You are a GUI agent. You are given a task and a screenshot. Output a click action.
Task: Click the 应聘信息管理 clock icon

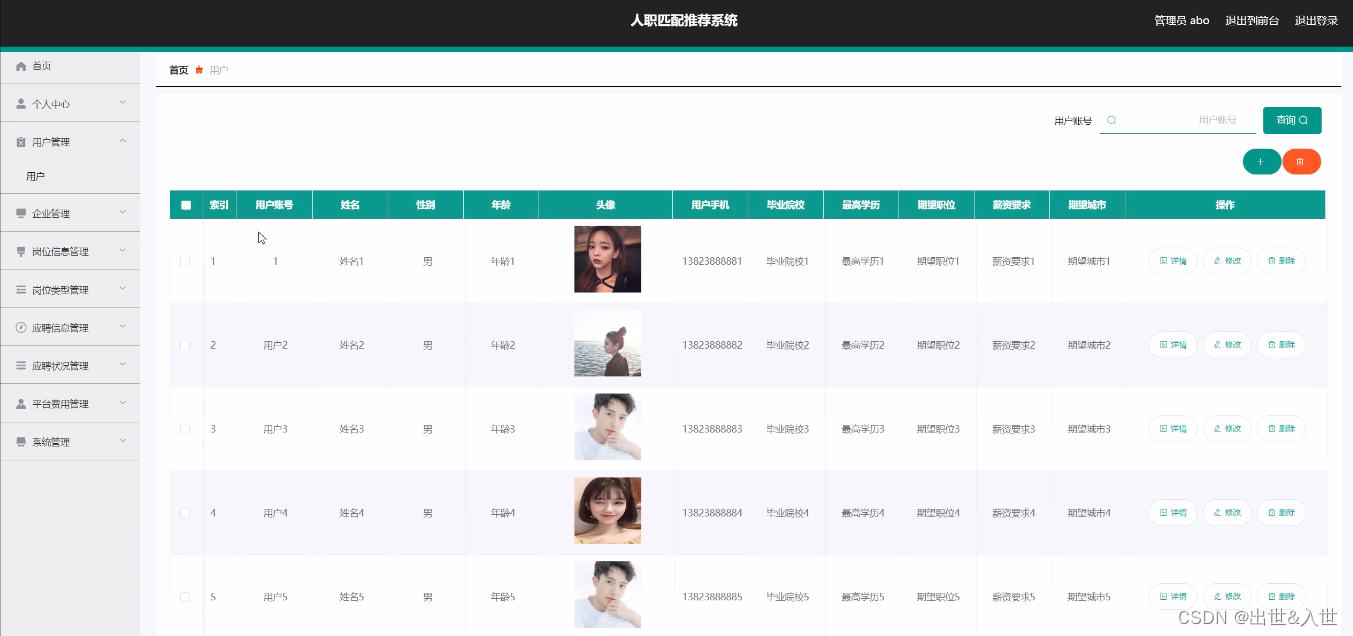tap(22, 326)
